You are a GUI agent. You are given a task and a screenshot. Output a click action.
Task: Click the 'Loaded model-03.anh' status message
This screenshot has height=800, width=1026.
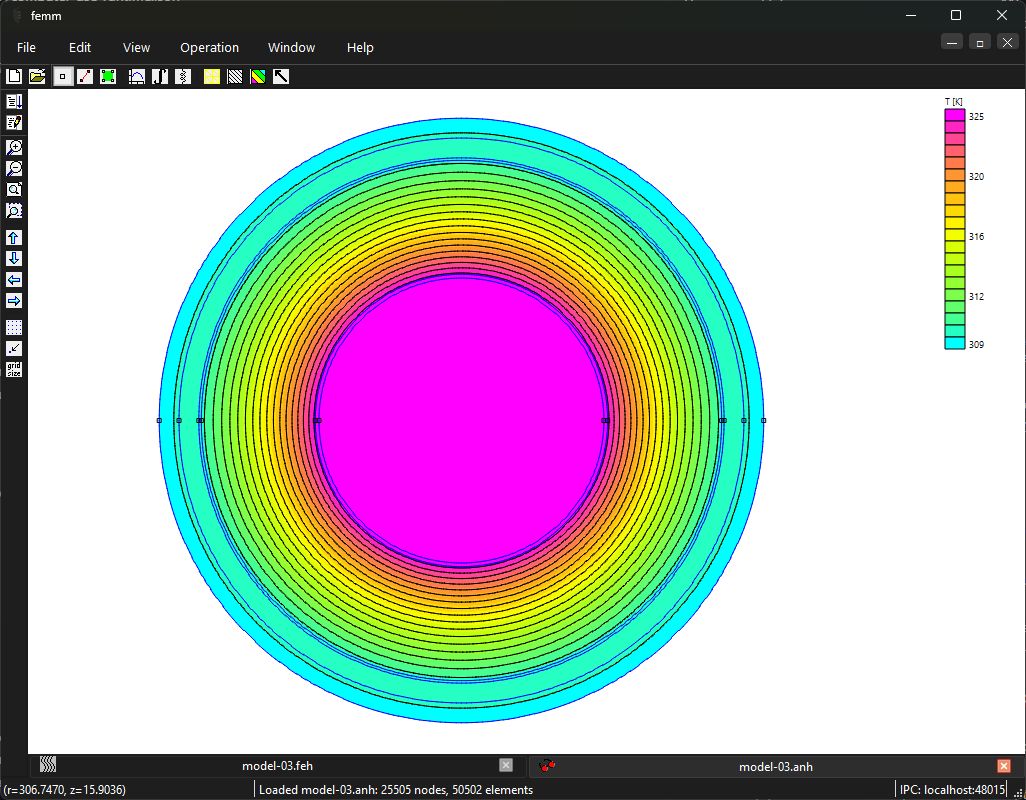(396, 790)
